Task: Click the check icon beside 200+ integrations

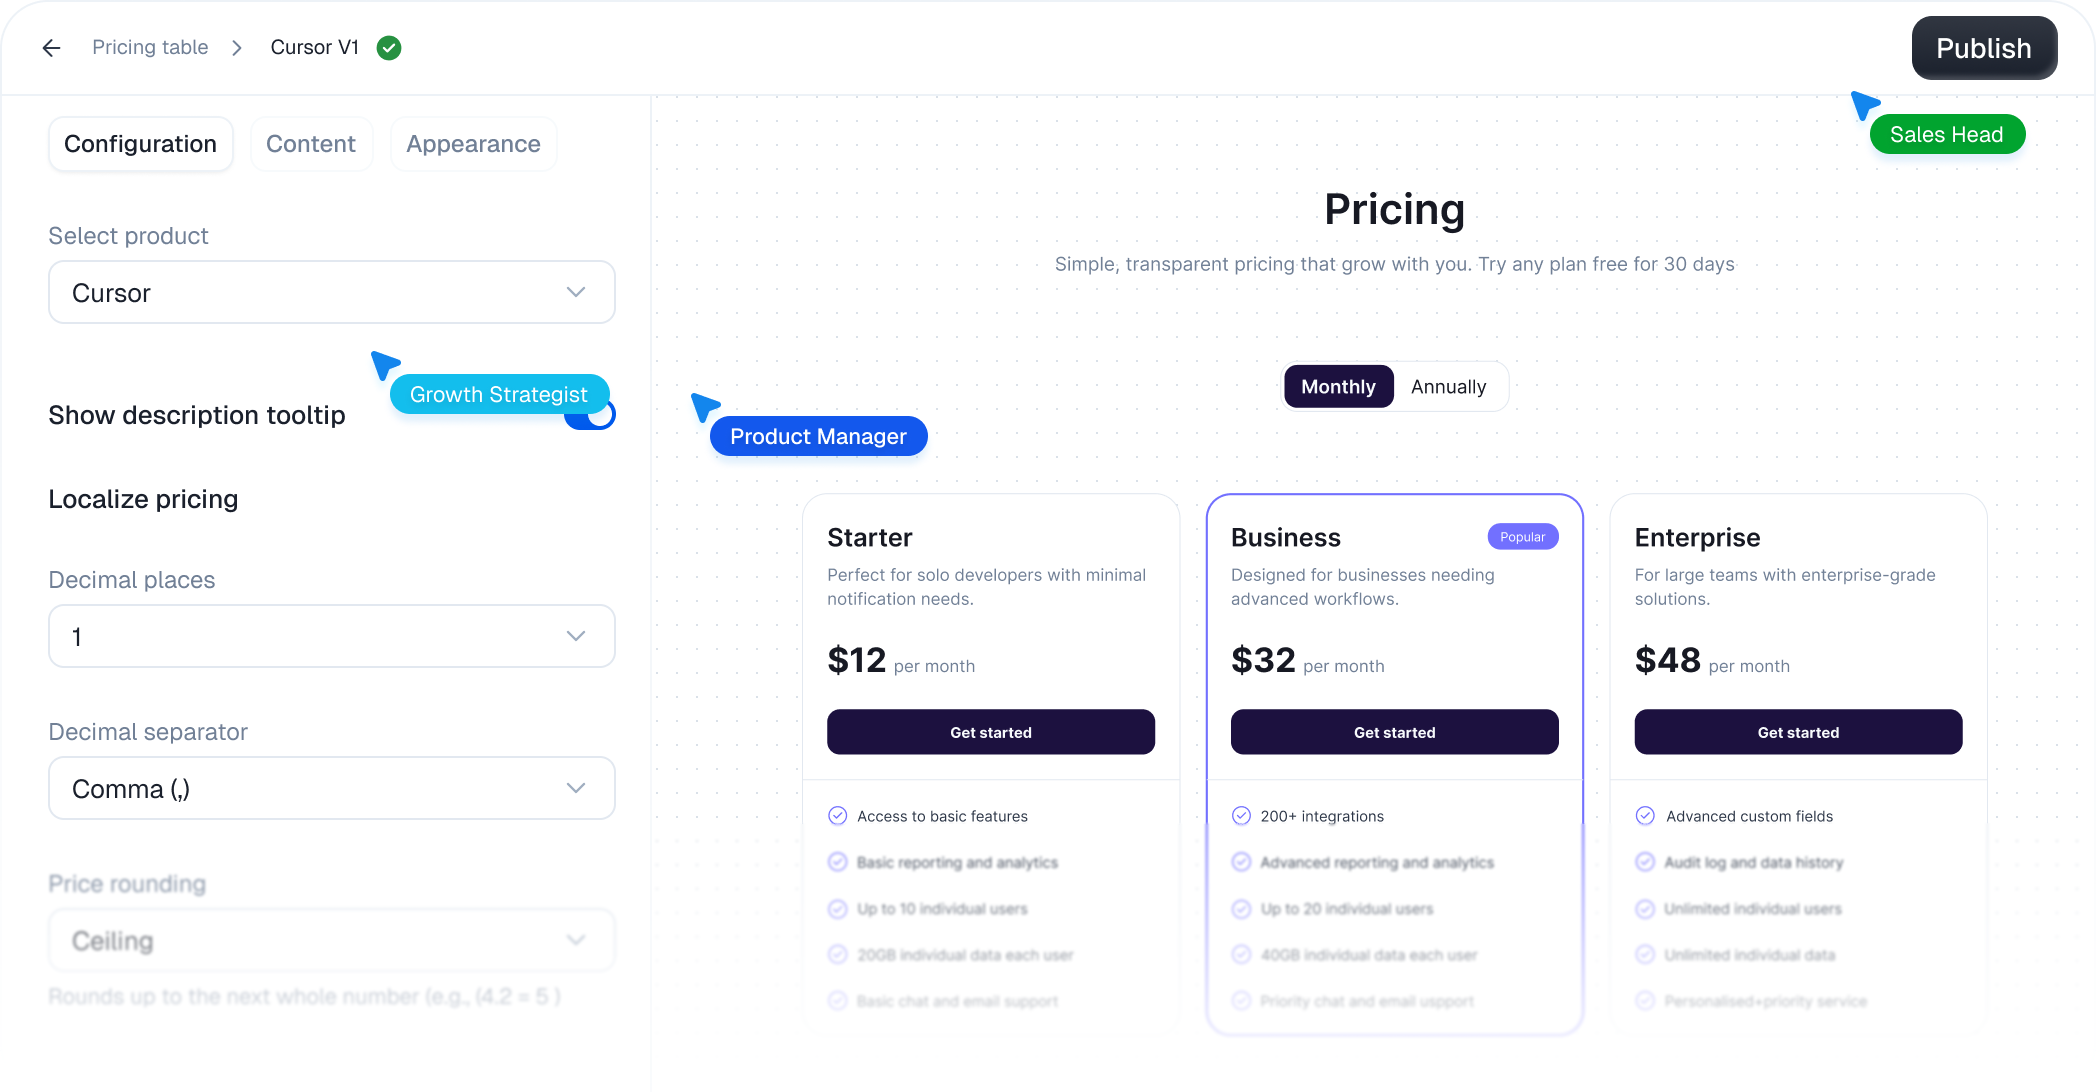Action: pos(1242,815)
